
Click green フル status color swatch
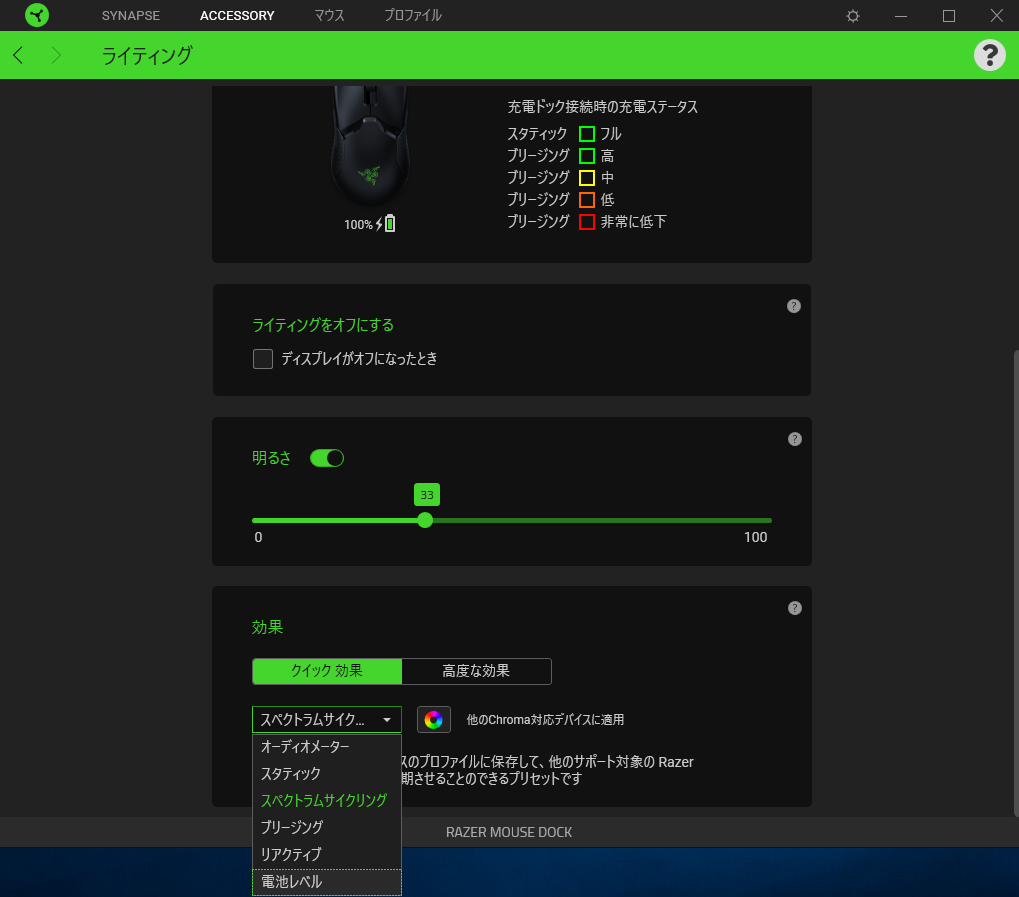click(586, 134)
